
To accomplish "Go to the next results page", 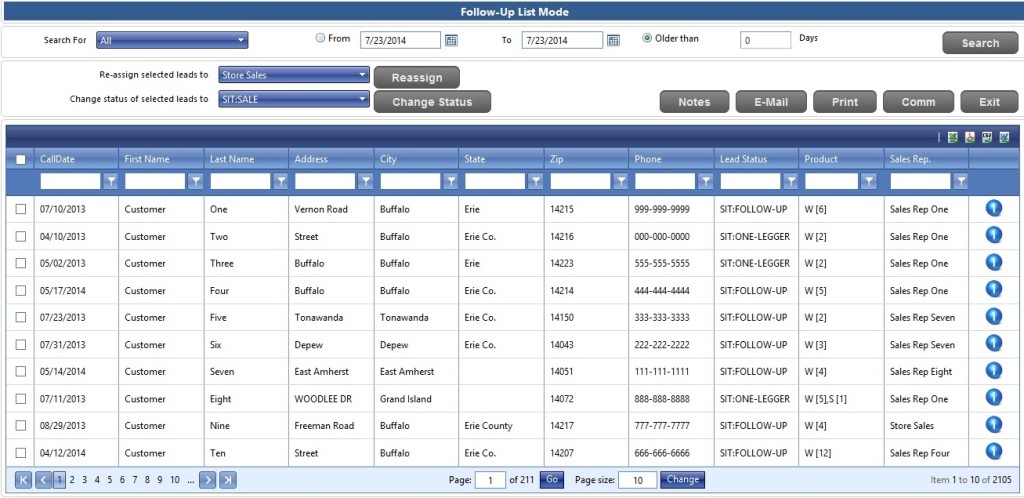I will click(x=208, y=480).
